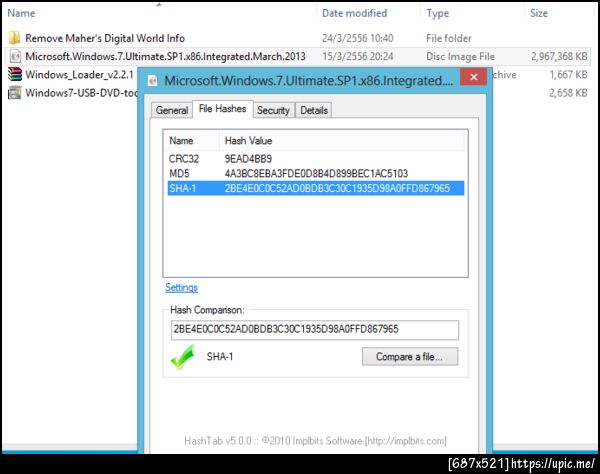The height and width of the screenshot is (474, 600).
Task: Click the CRC32 value 9EAD4BB9
Action: tap(248, 159)
